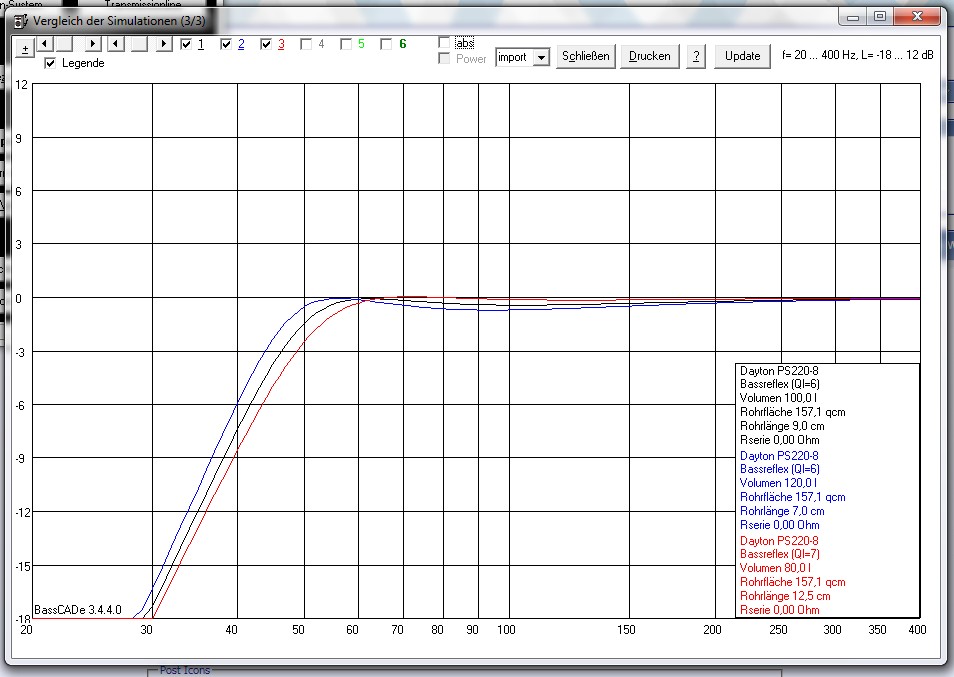The width and height of the screenshot is (954, 677).
Task: Enable the abs checkbox
Action: (444, 43)
